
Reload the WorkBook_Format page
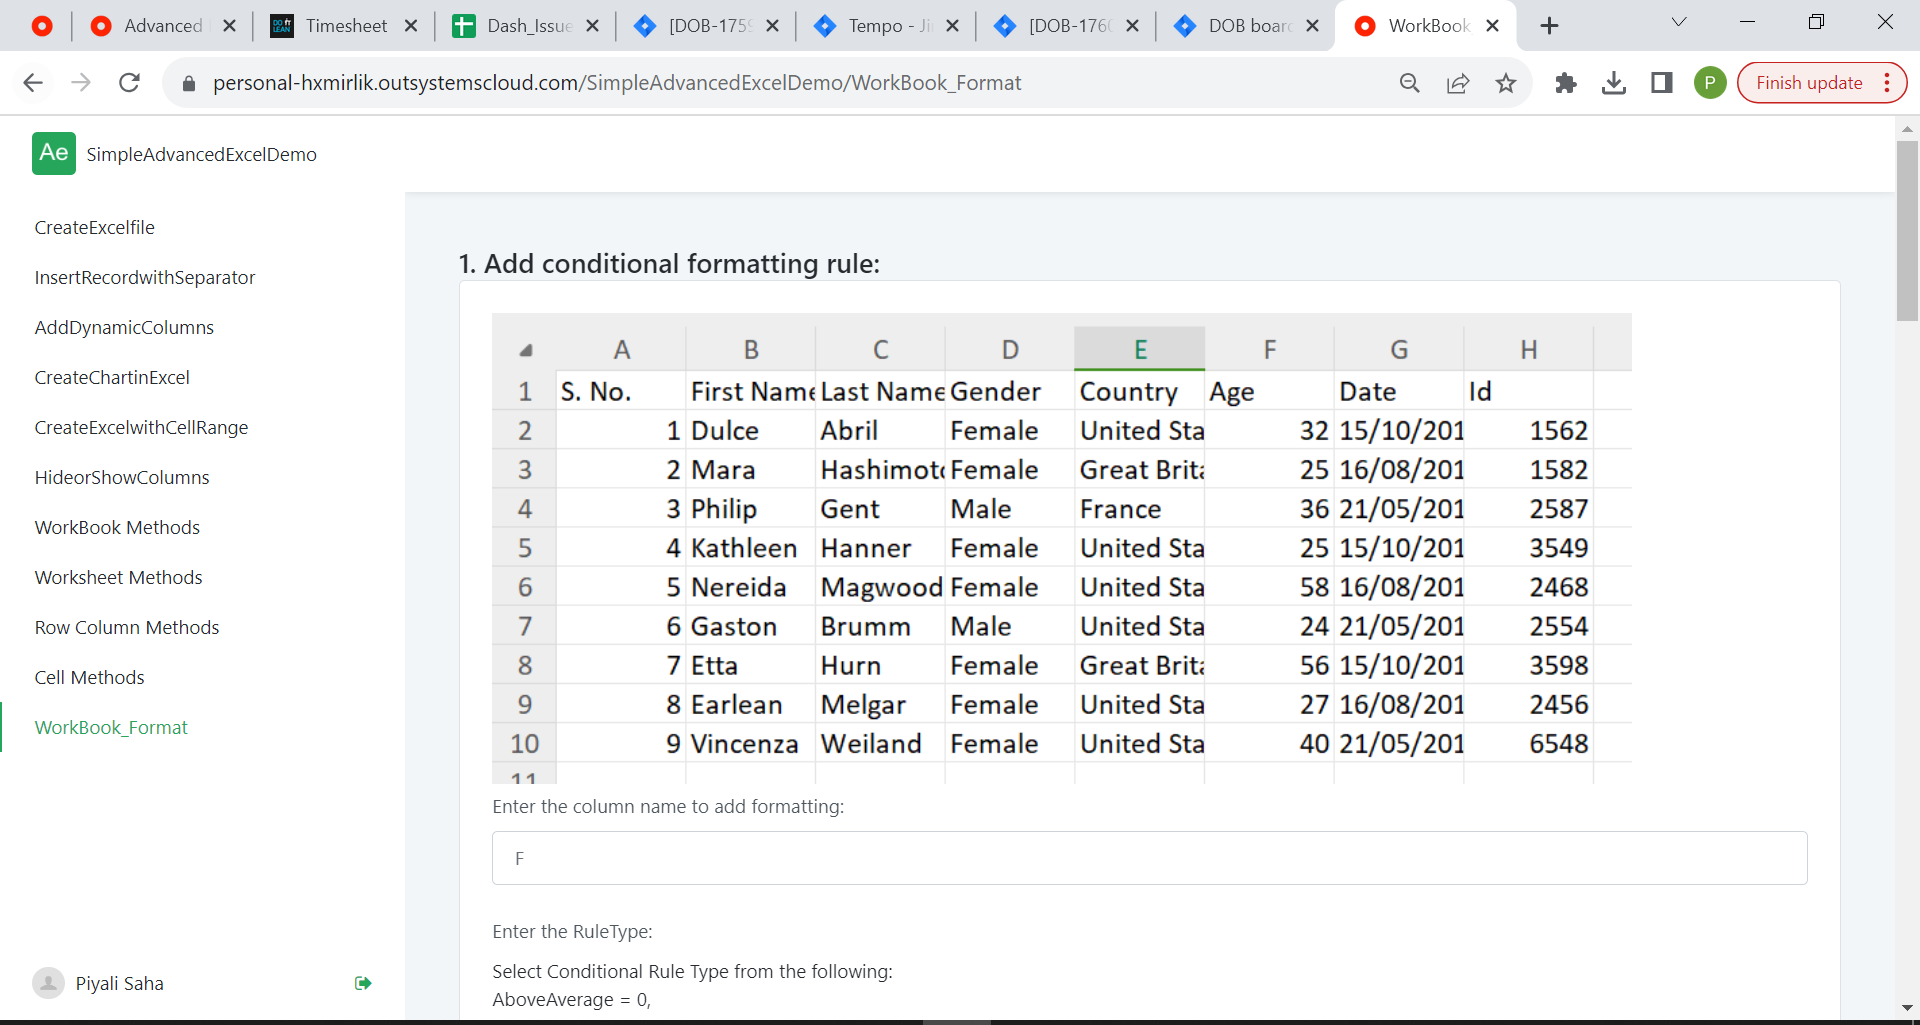(x=129, y=83)
